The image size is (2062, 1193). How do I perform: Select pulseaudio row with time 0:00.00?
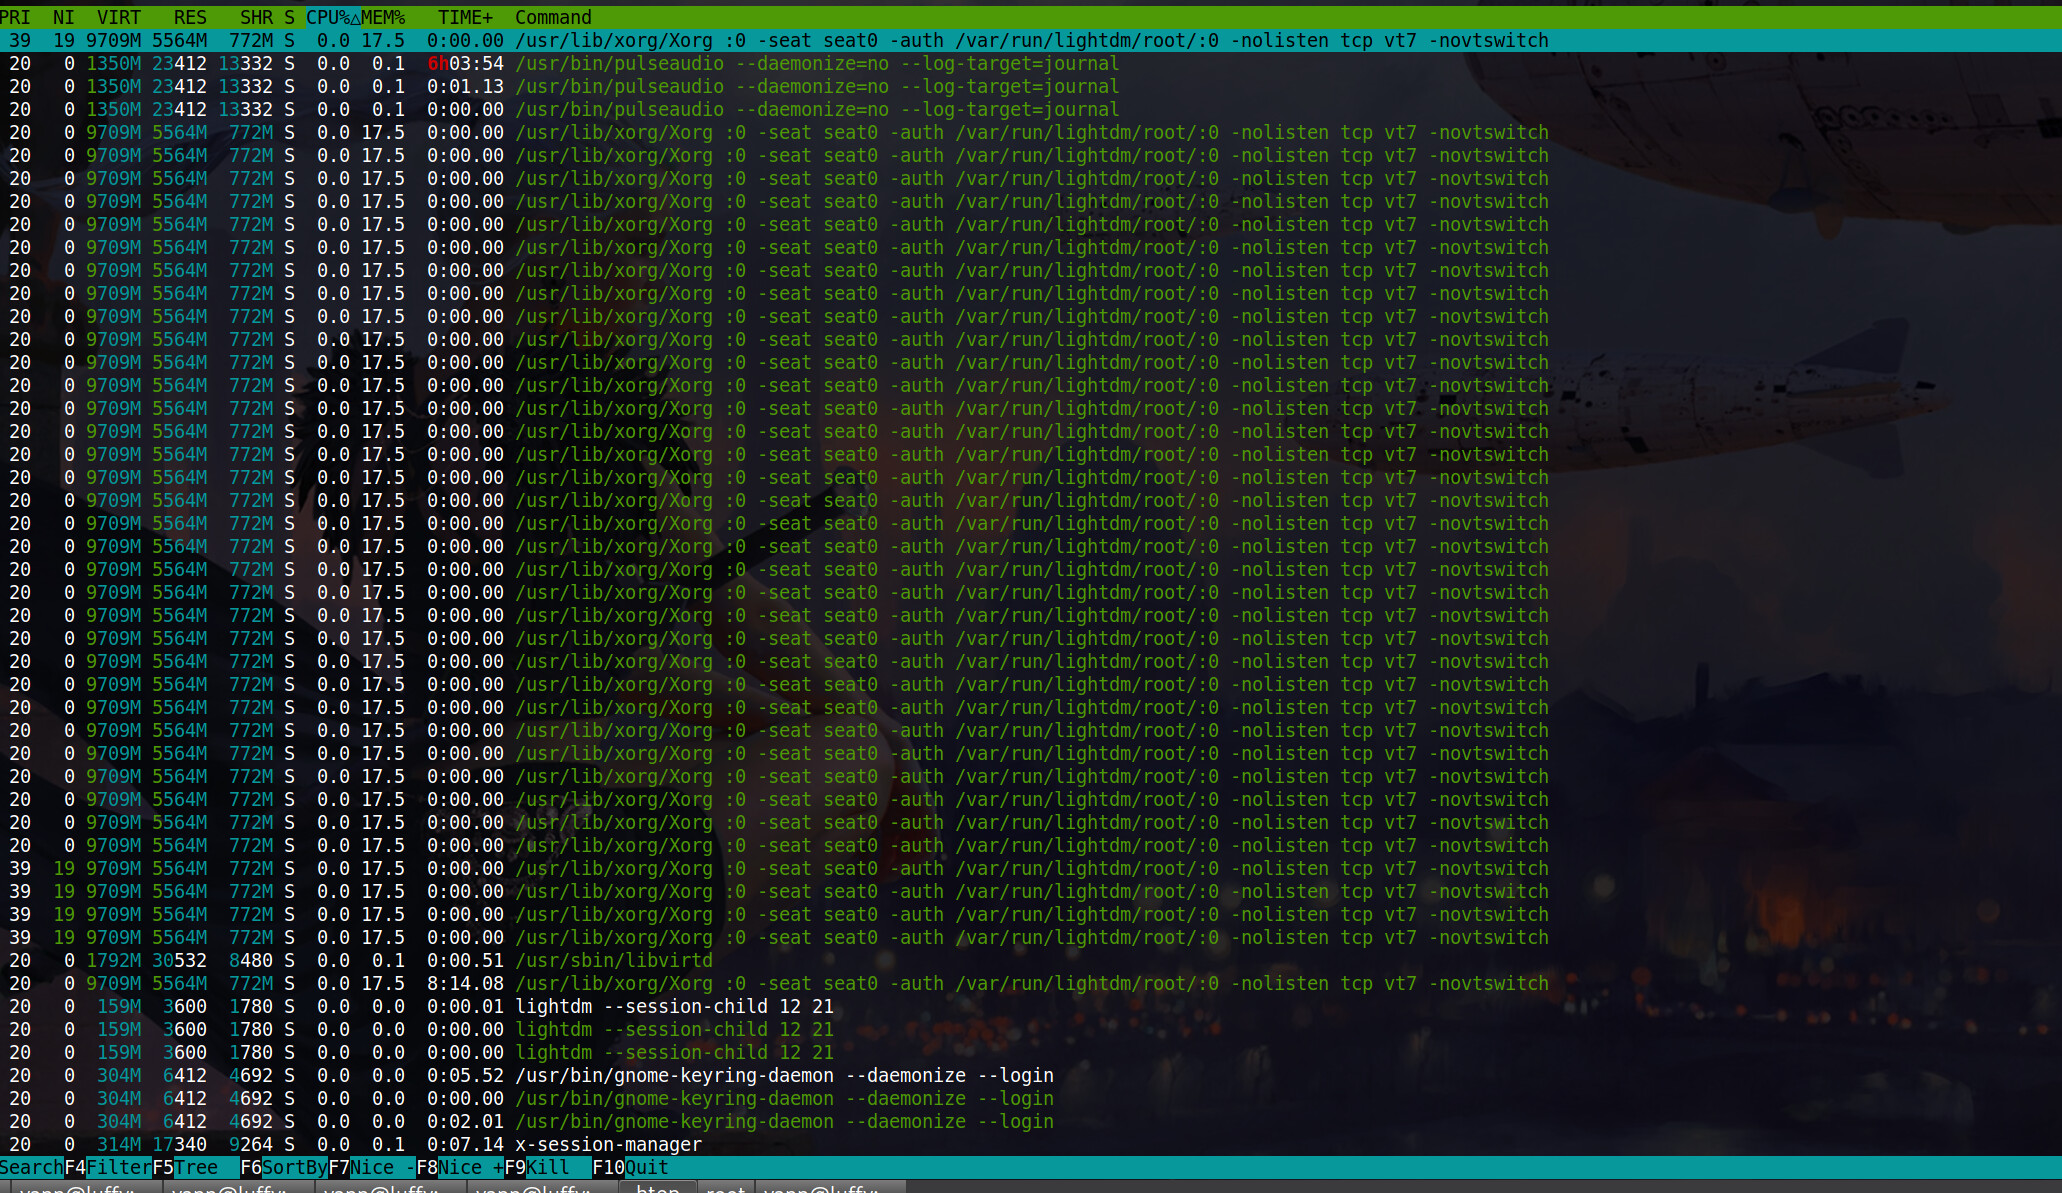tap(1031, 109)
